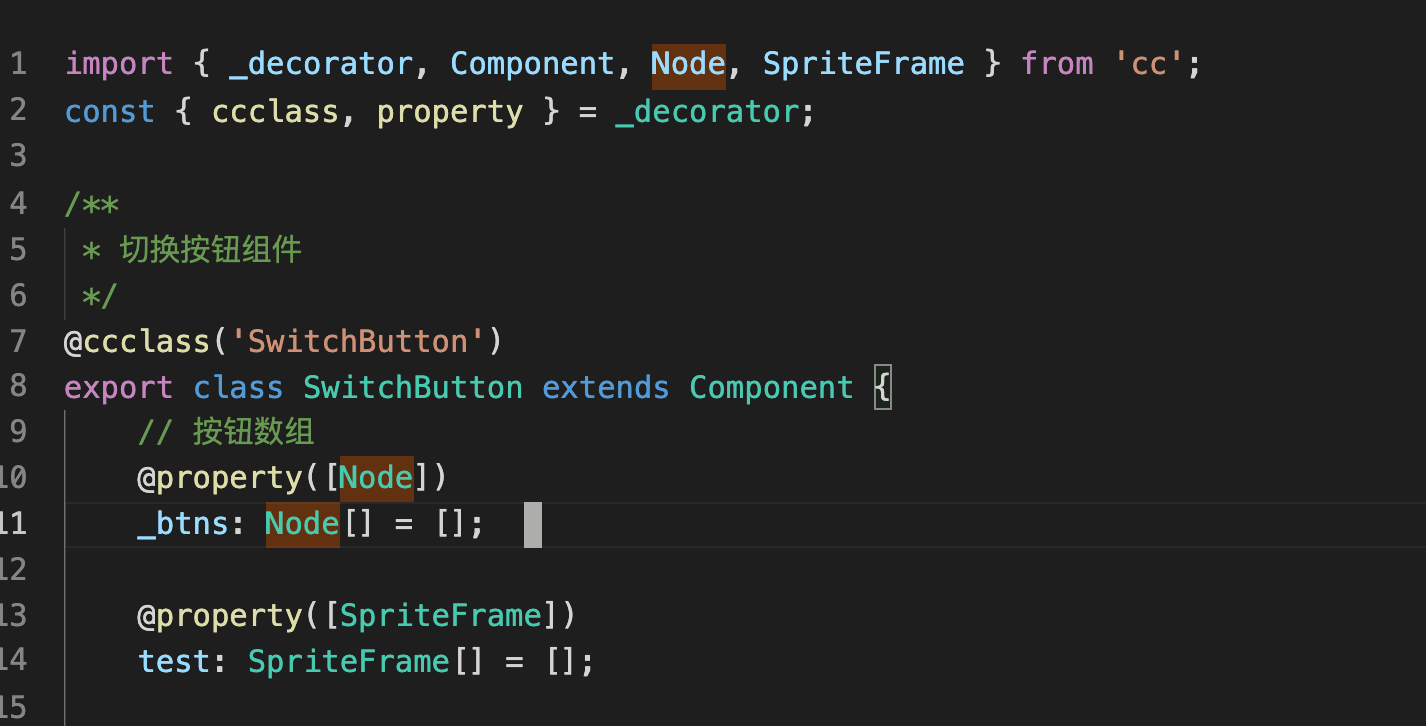The width and height of the screenshot is (1426, 726).
Task: Click the 'SwitchButton' string inside the decorator
Action: pyautogui.click(x=358, y=342)
